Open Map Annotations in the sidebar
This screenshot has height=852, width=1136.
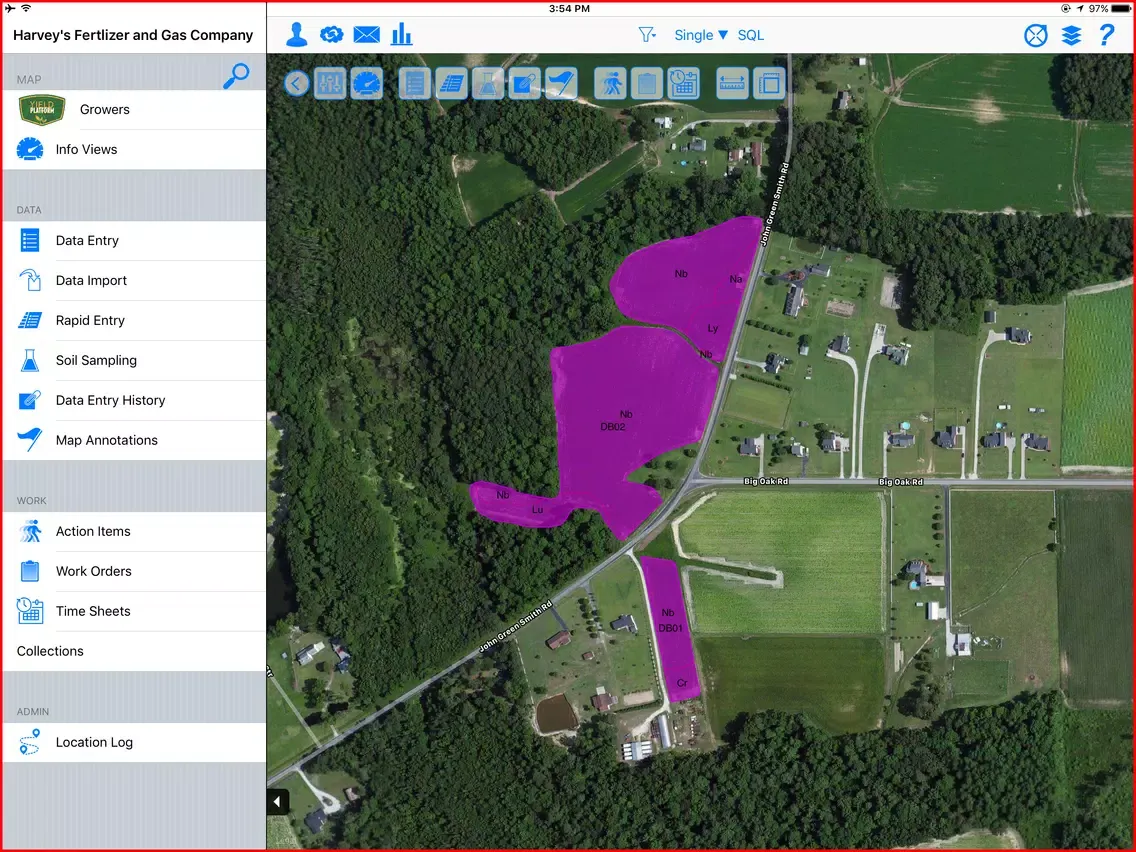(x=134, y=440)
